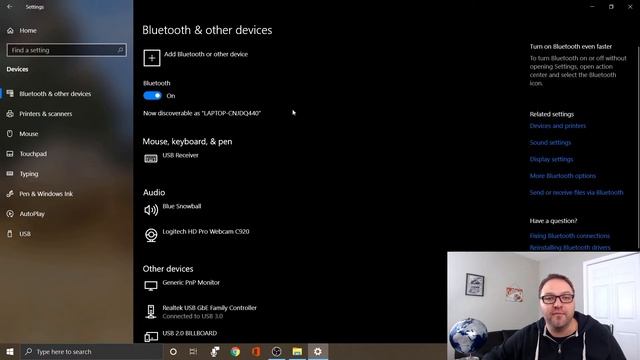Open the Home settings page
This screenshot has height=360, width=640.
pyautogui.click(x=28, y=31)
